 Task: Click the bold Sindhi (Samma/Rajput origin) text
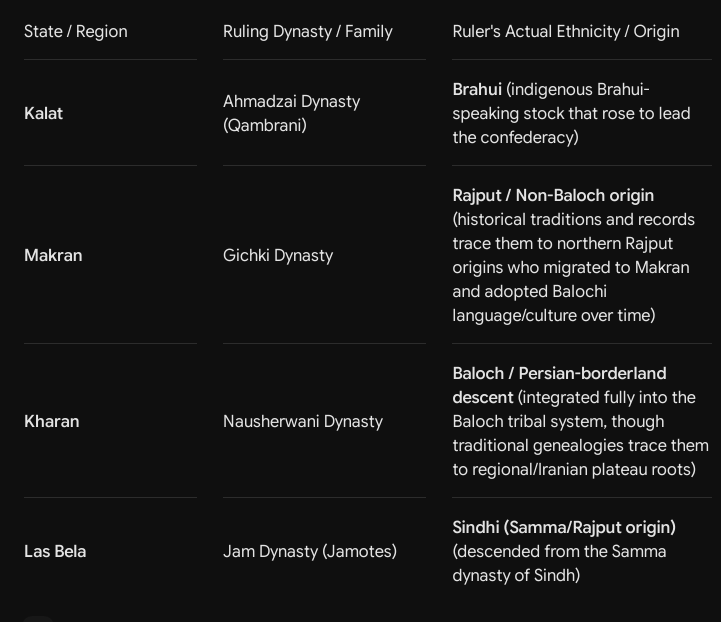pos(564,527)
